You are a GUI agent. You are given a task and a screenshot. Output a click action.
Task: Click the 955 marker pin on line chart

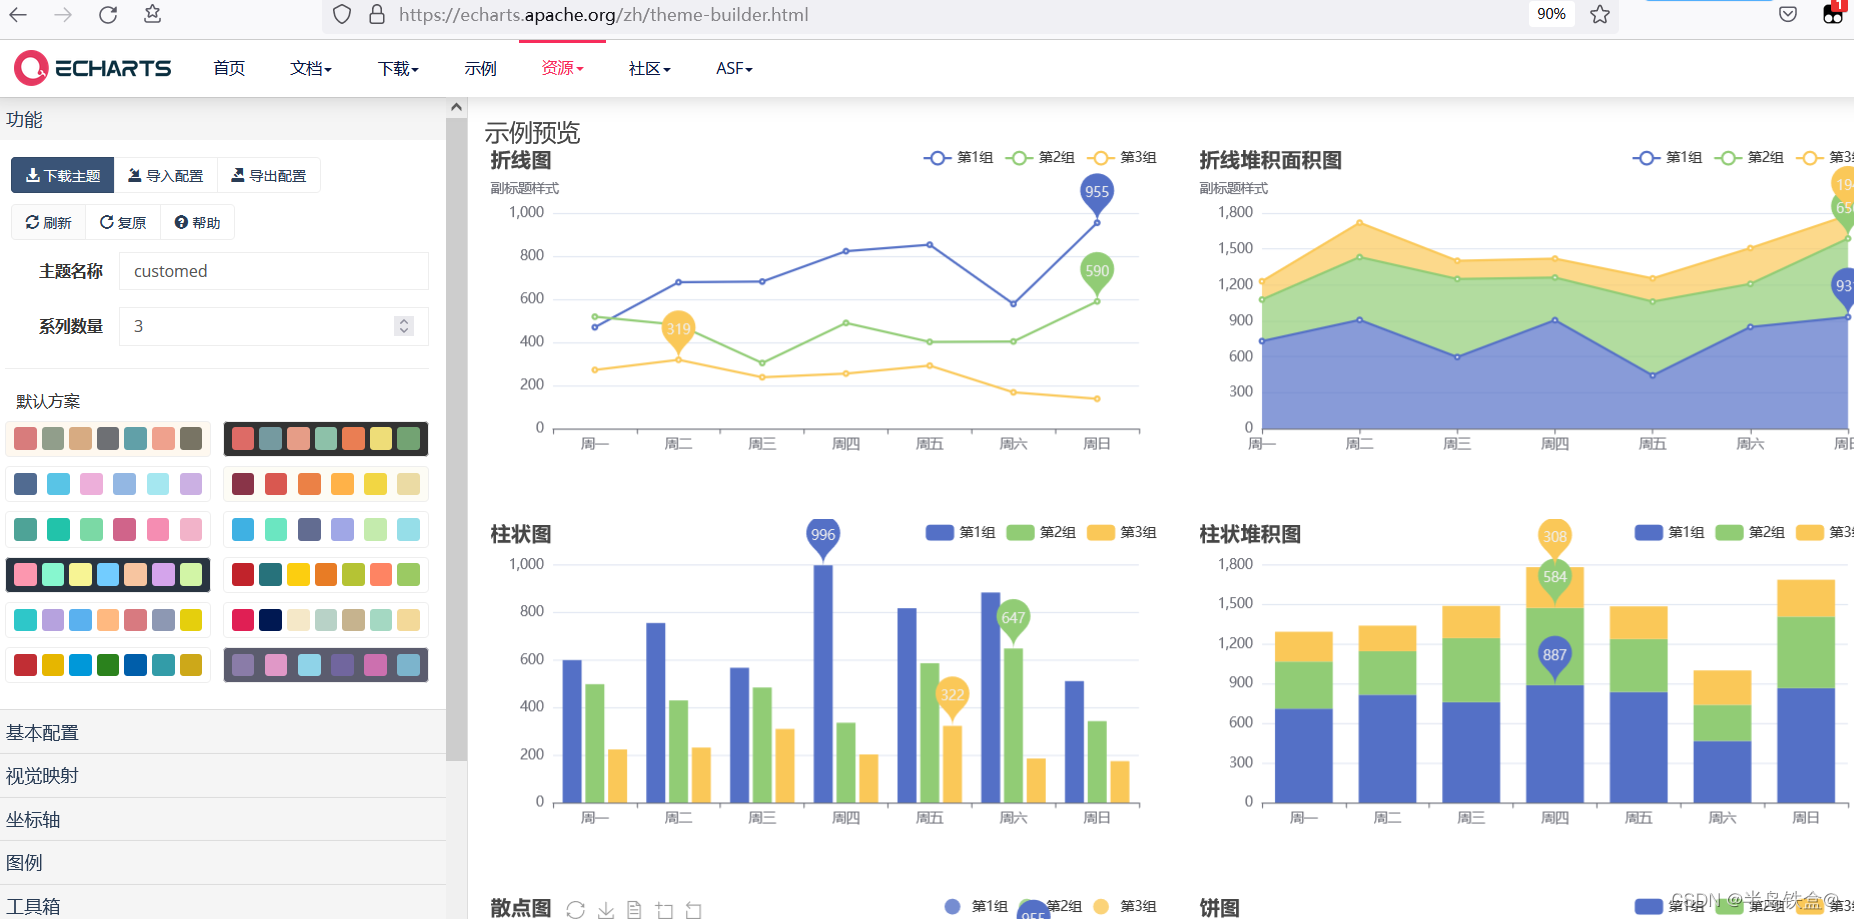[x=1097, y=192]
